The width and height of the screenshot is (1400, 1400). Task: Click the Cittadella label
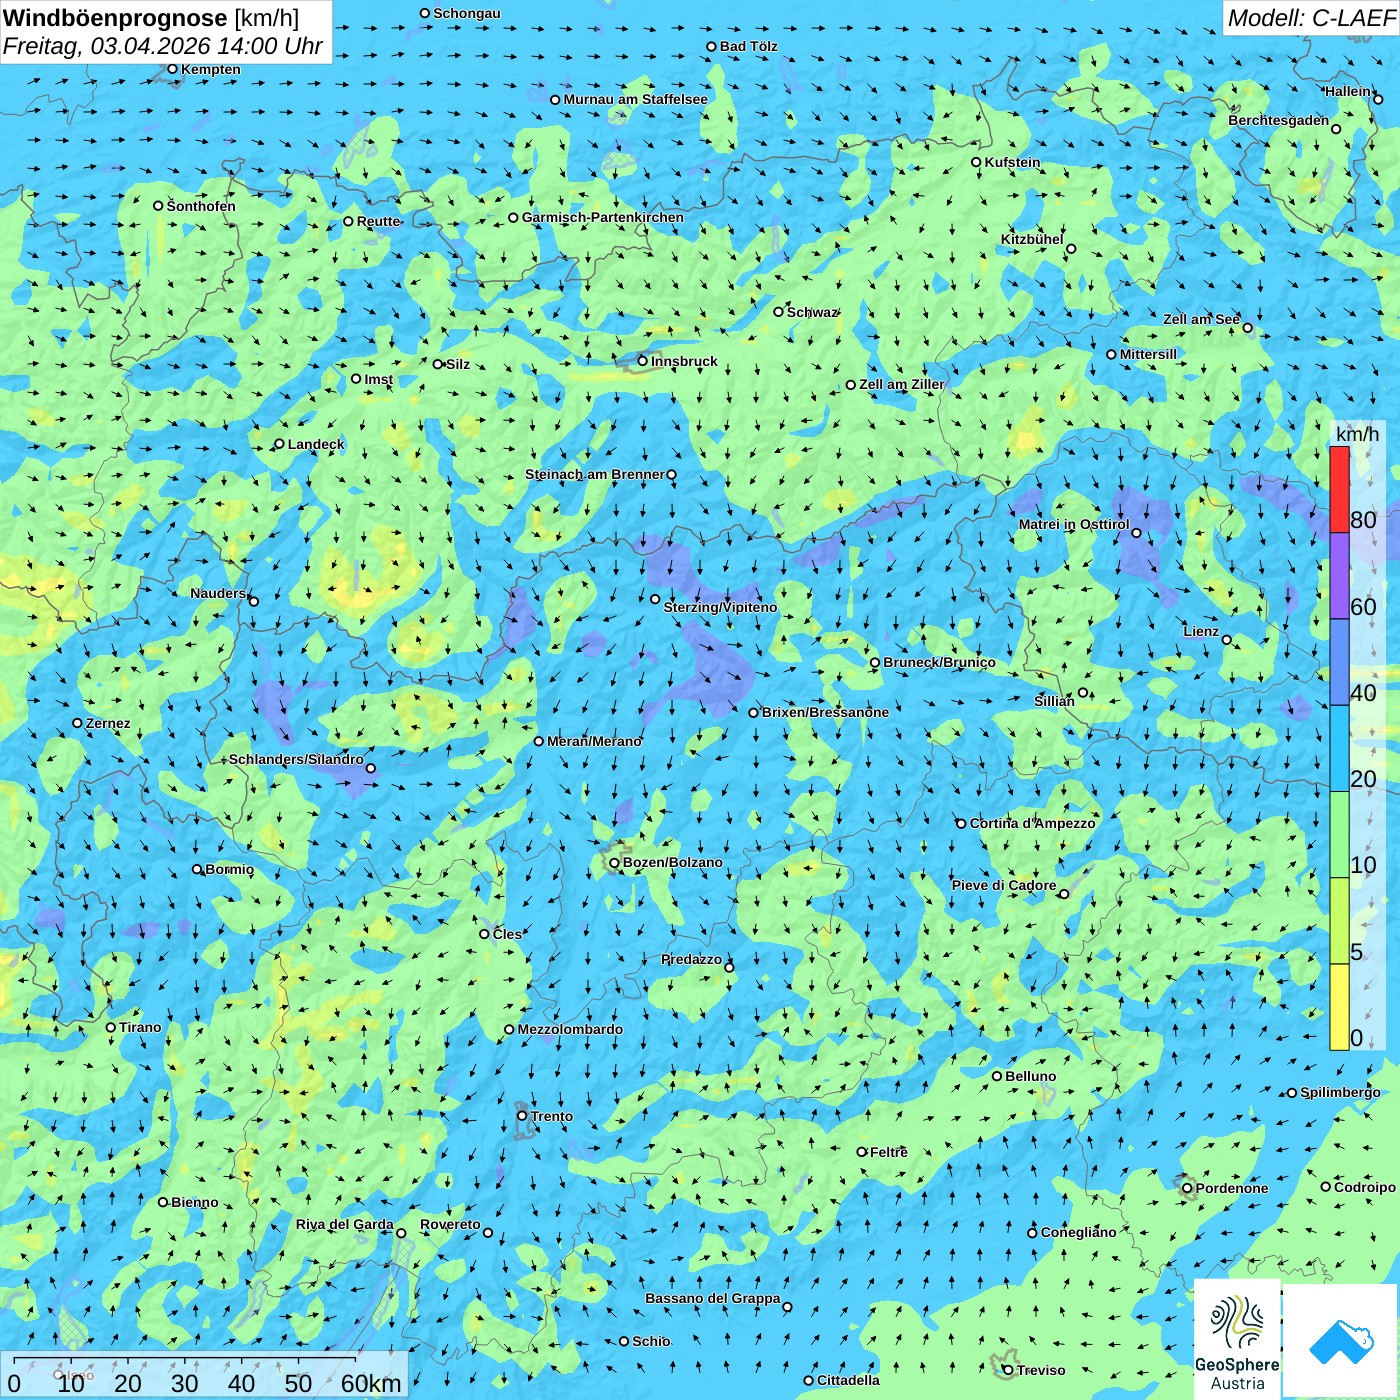pyautogui.click(x=848, y=1380)
